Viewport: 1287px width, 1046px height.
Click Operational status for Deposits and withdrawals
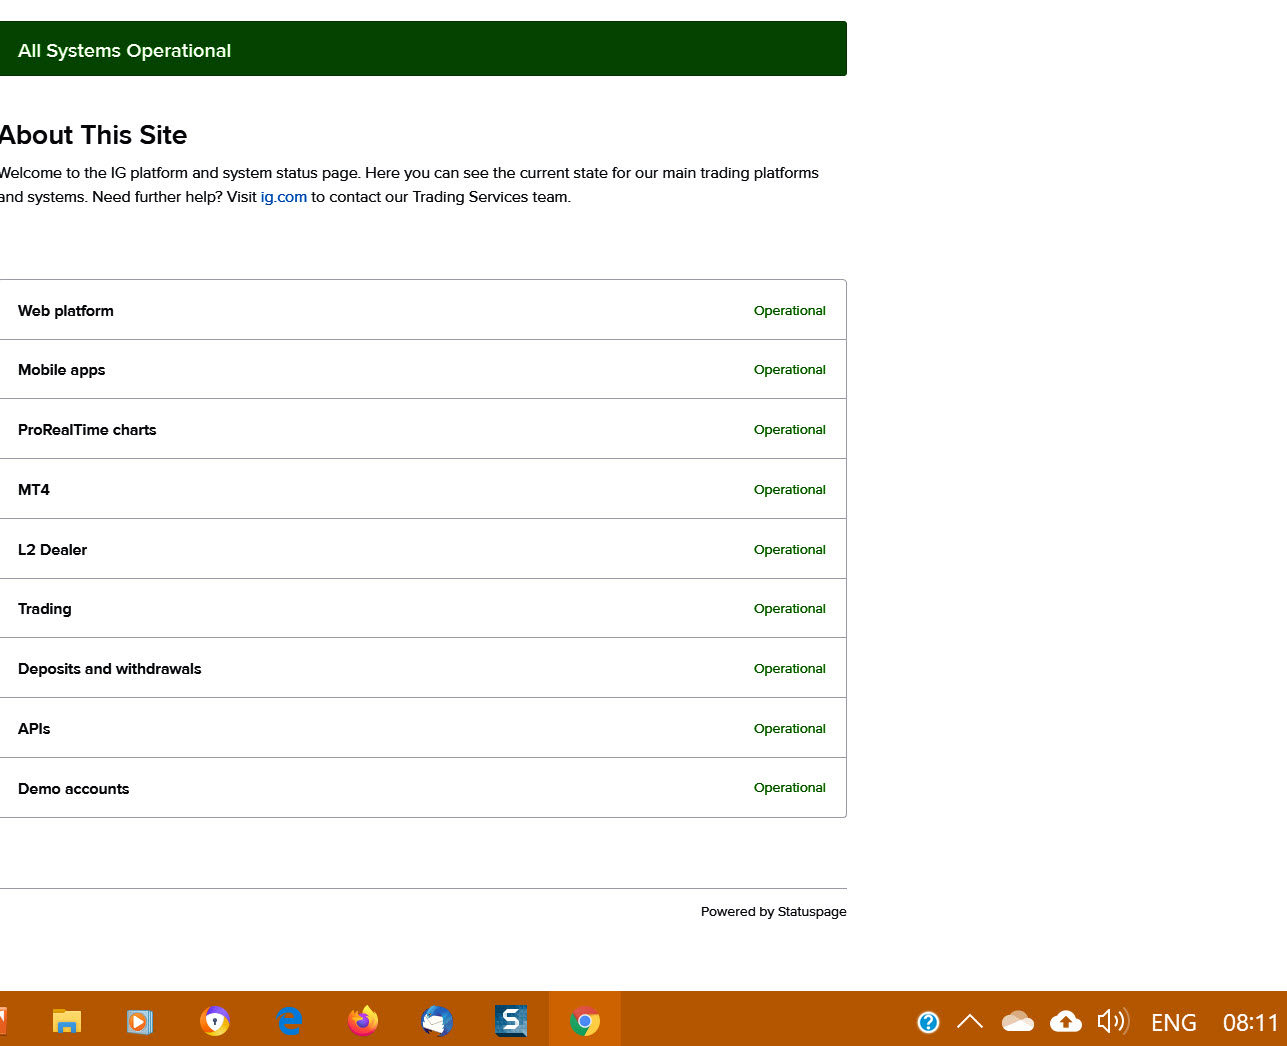790,669
